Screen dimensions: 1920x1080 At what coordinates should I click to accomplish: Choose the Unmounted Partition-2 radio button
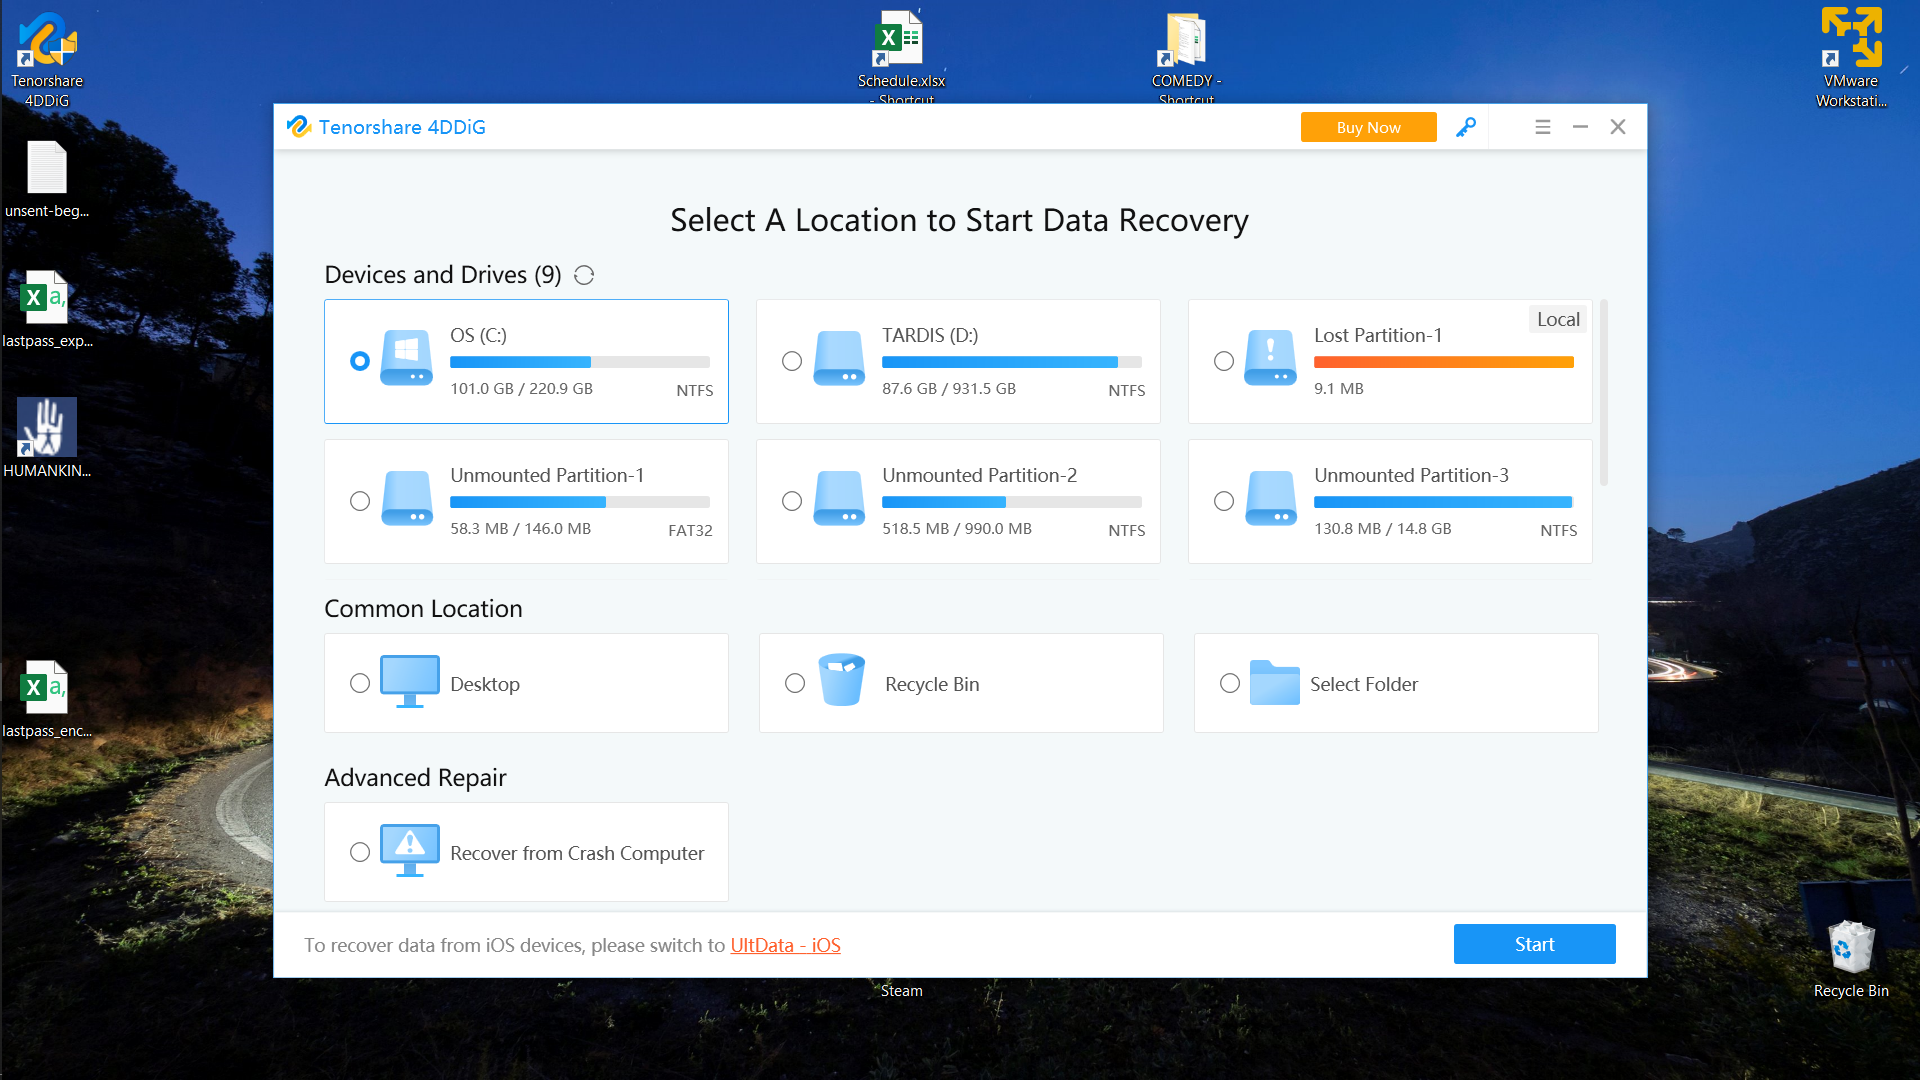coord(791,501)
